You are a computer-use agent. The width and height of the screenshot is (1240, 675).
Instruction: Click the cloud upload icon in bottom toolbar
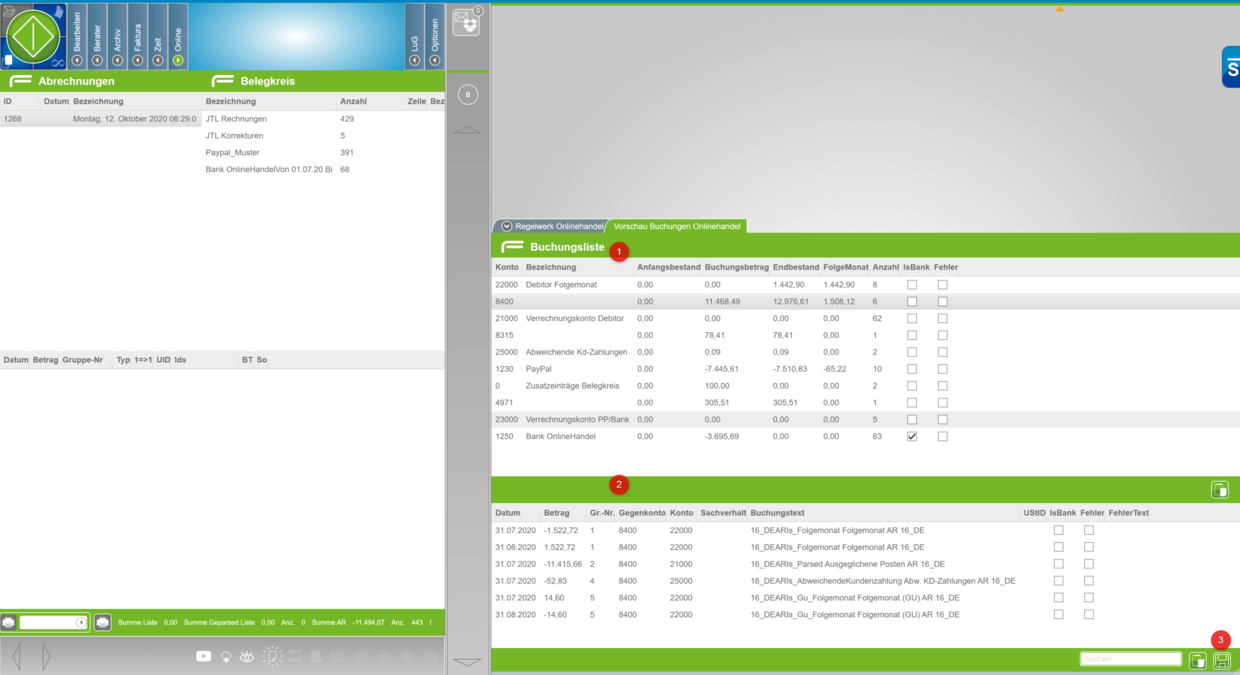226,656
